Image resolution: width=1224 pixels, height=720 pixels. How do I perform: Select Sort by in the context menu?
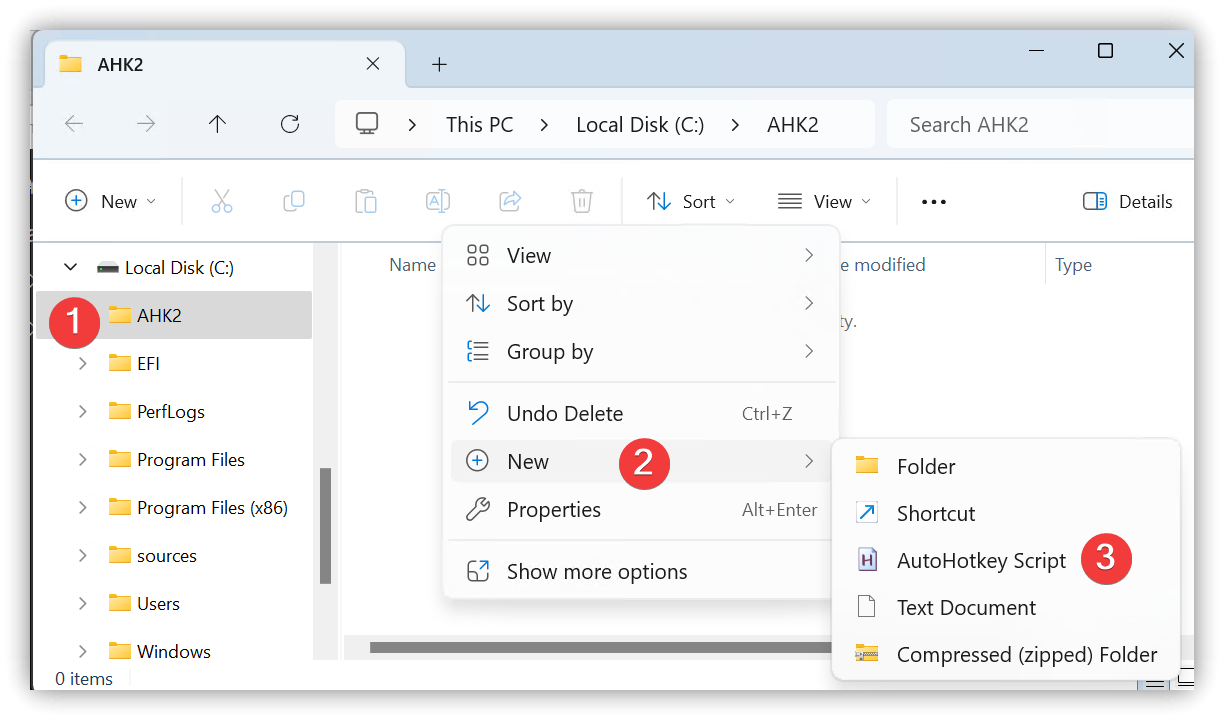[x=640, y=304]
